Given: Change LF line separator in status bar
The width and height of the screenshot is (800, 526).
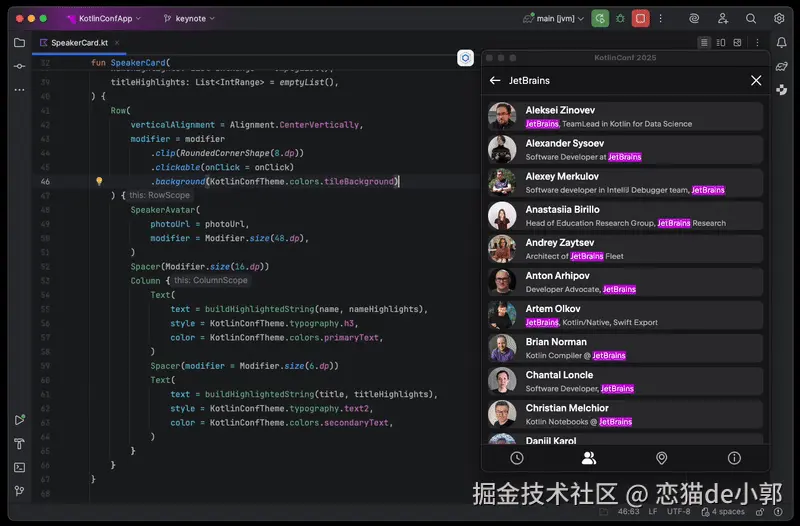Looking at the screenshot, I should 653,511.
